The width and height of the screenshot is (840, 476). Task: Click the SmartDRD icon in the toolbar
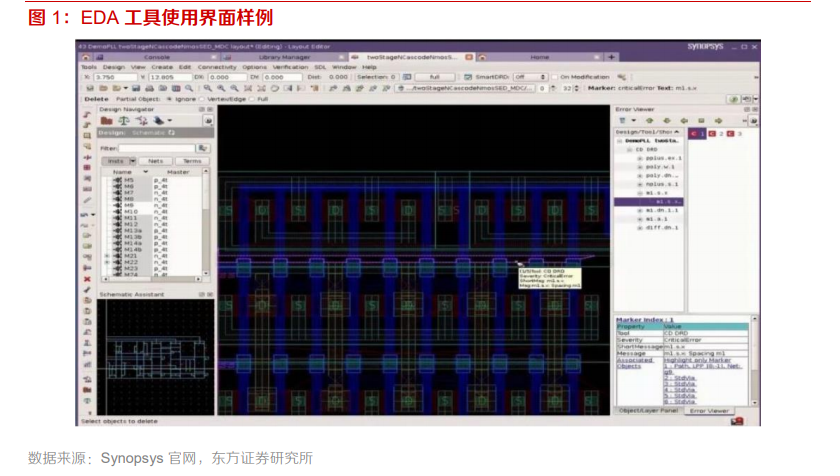click(x=468, y=77)
